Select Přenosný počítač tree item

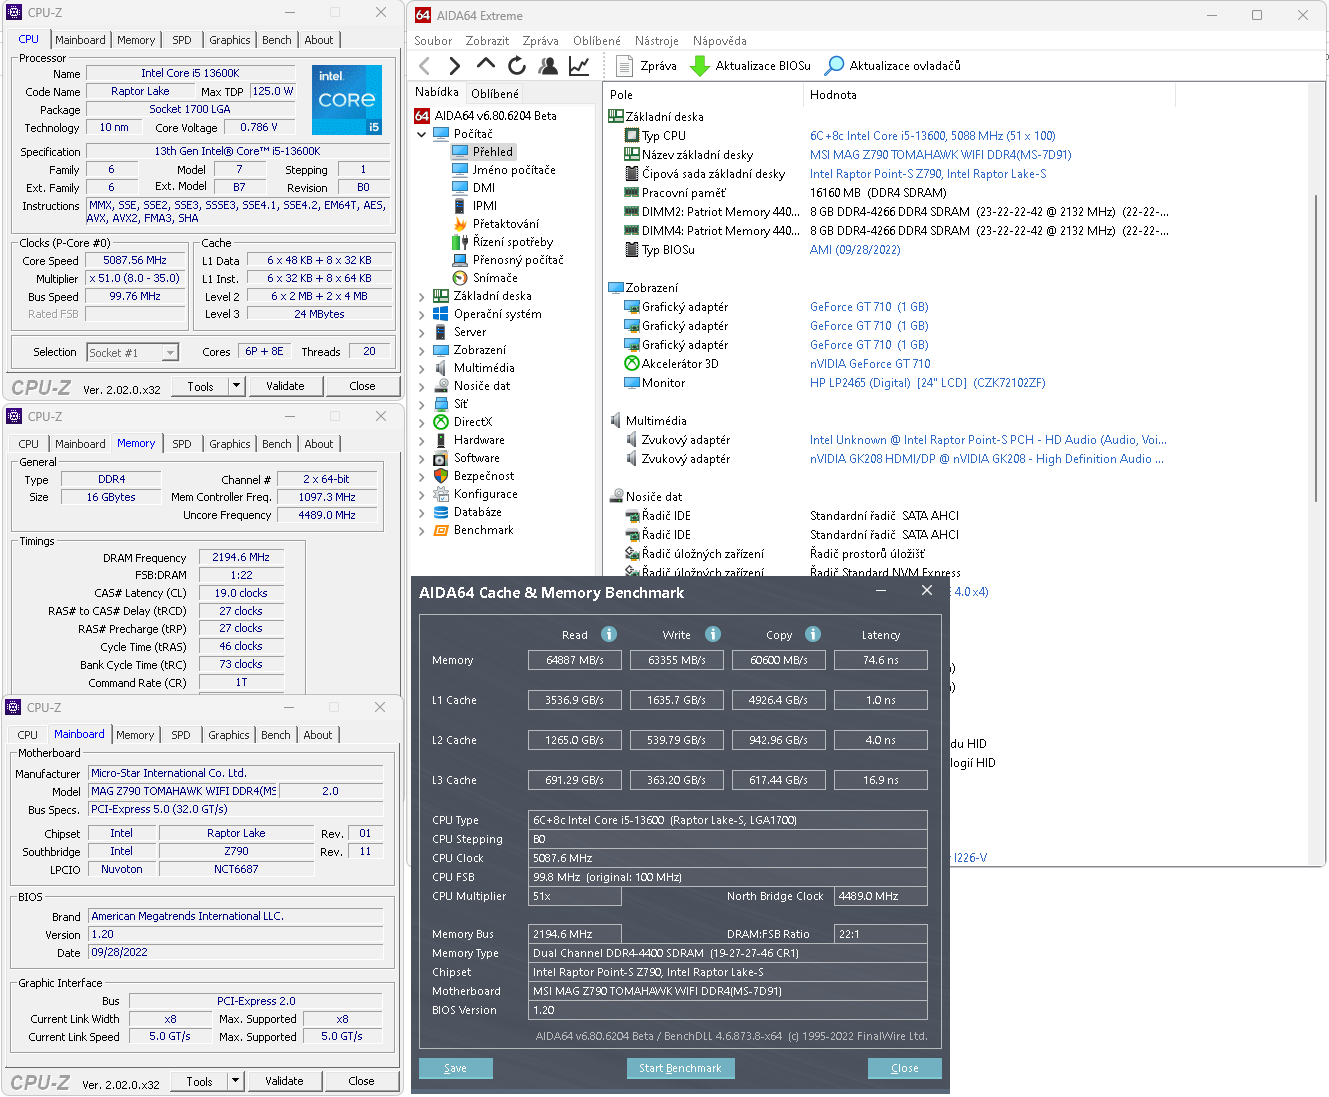click(x=518, y=260)
